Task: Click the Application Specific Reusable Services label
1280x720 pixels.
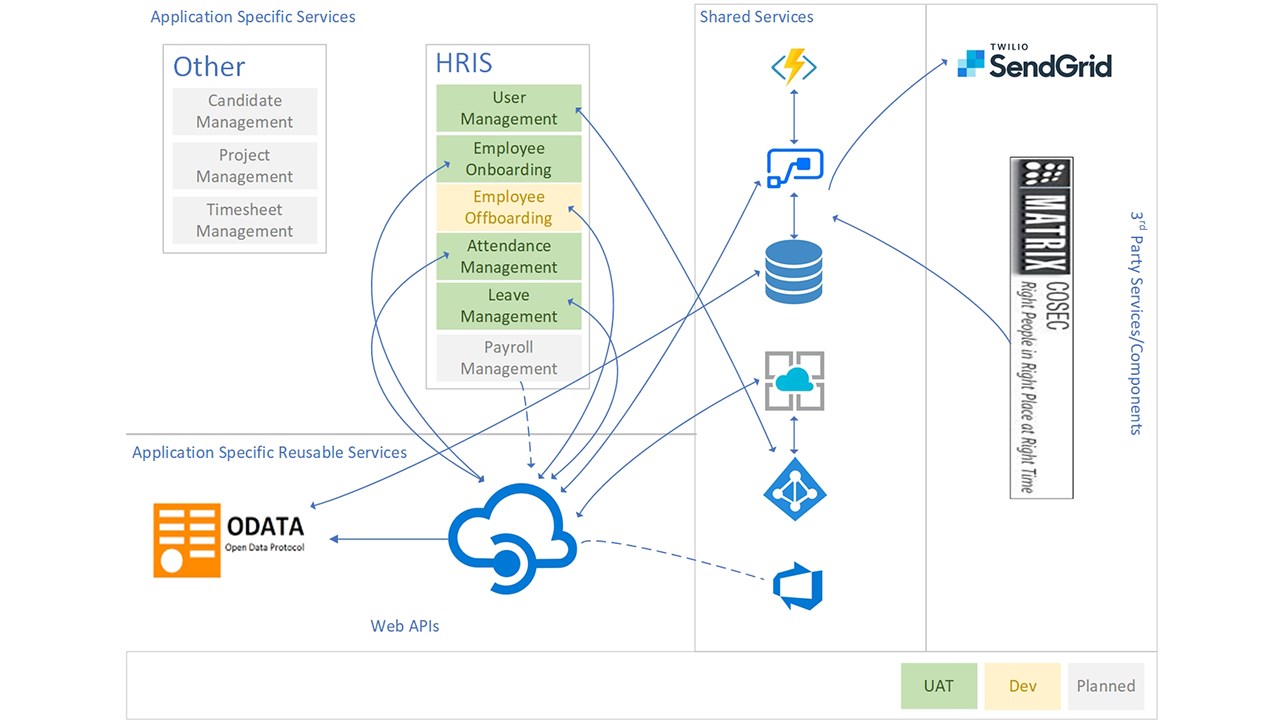Action: (x=270, y=453)
